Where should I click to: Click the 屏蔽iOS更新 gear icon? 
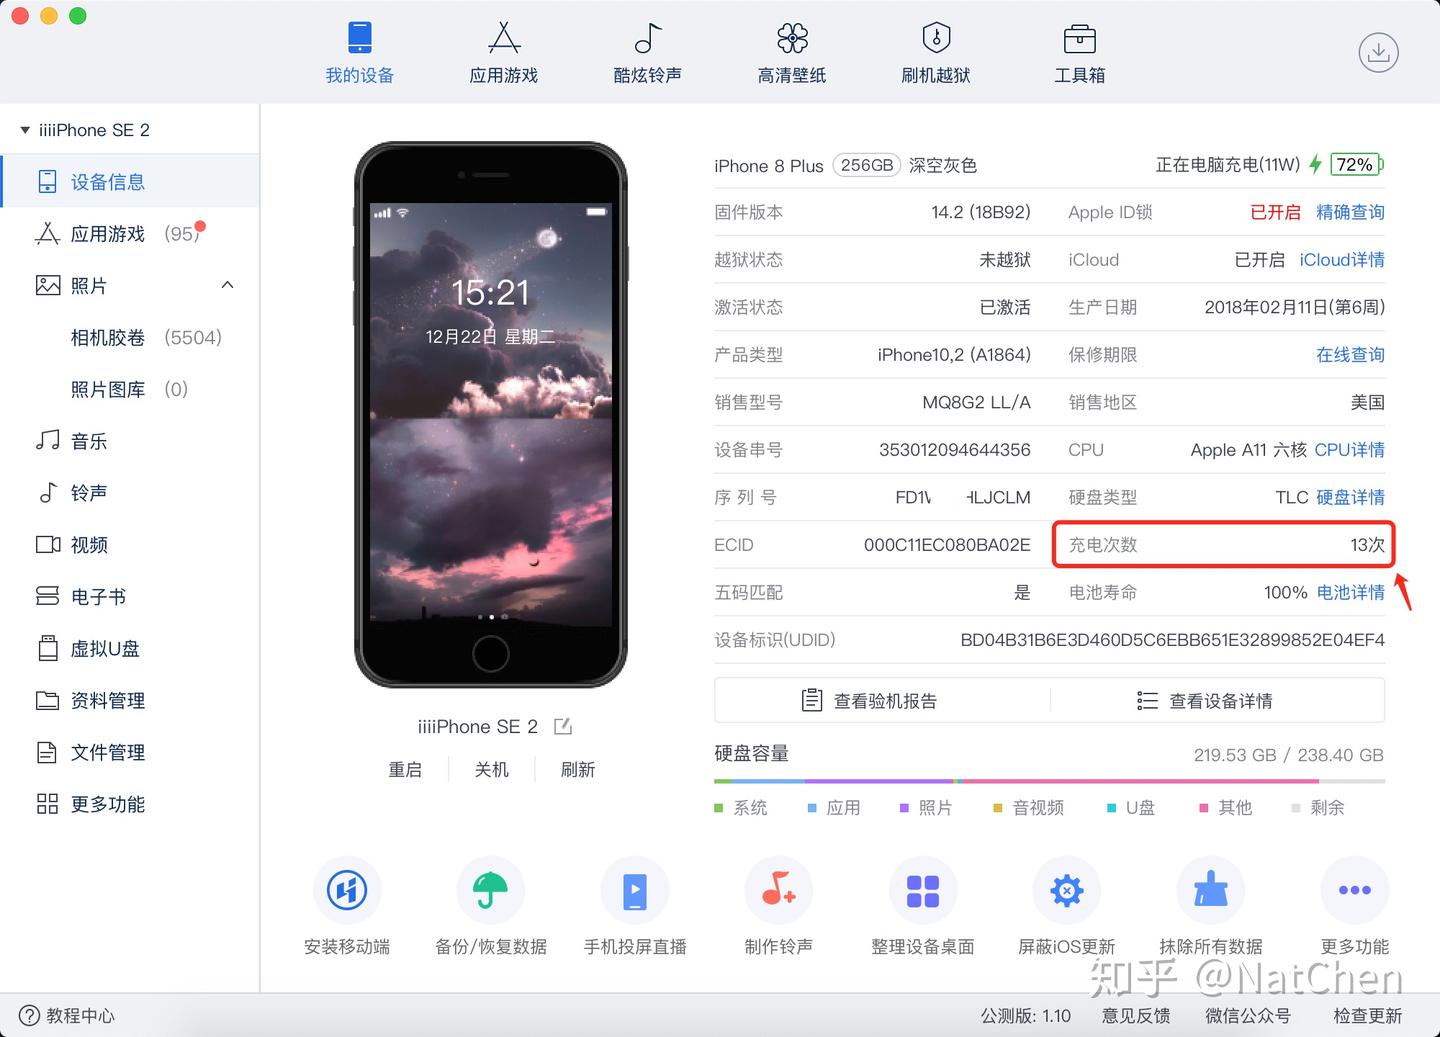point(1067,890)
